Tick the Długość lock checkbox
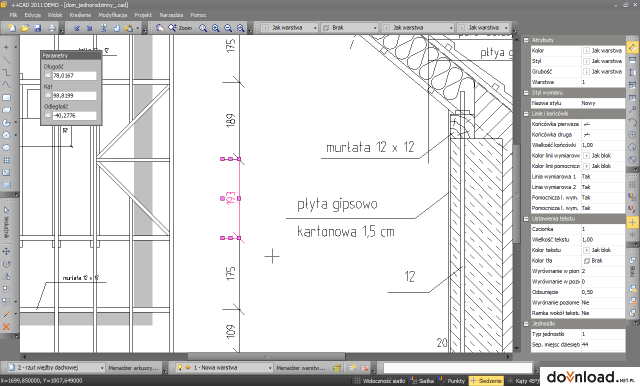The image size is (640, 386). 48,75
